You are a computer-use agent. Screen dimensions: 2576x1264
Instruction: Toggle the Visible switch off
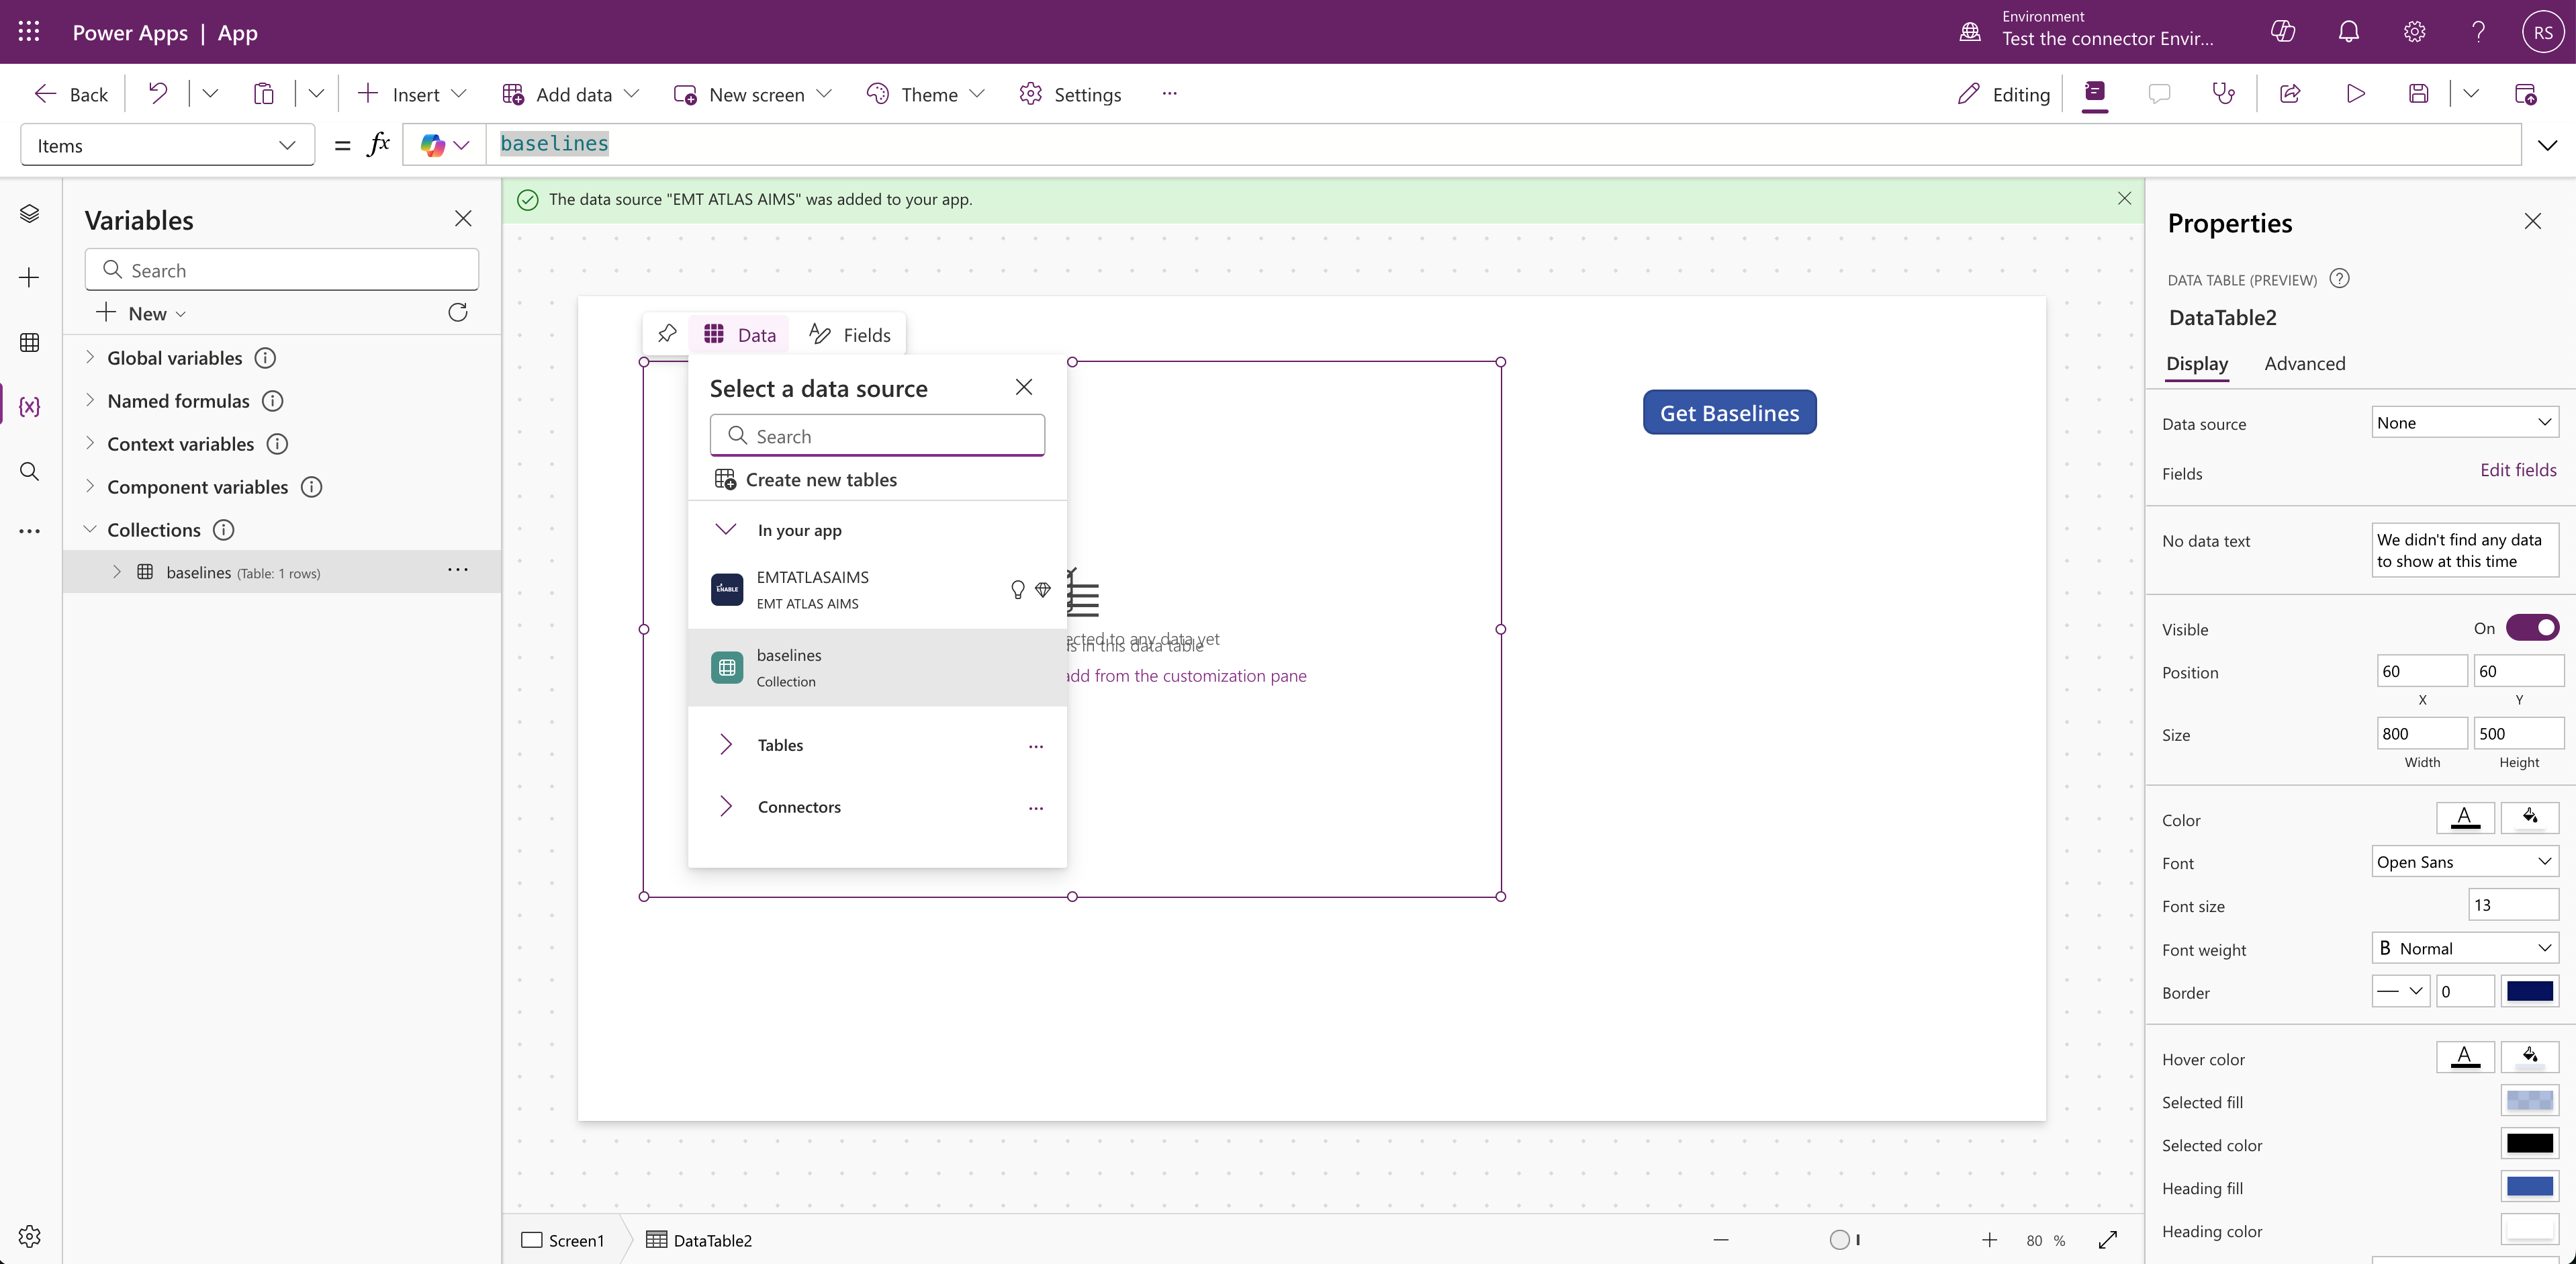[x=2531, y=628]
